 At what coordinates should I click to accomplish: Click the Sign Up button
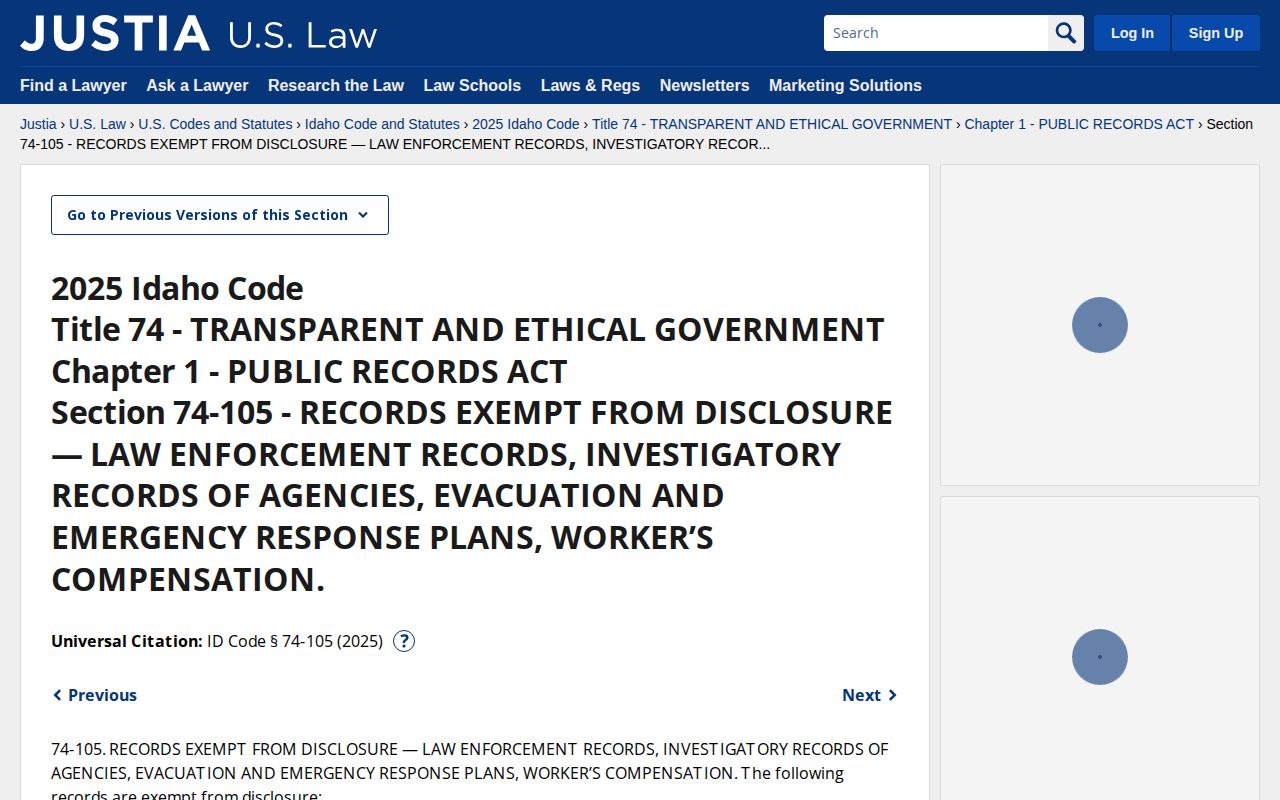(1216, 33)
